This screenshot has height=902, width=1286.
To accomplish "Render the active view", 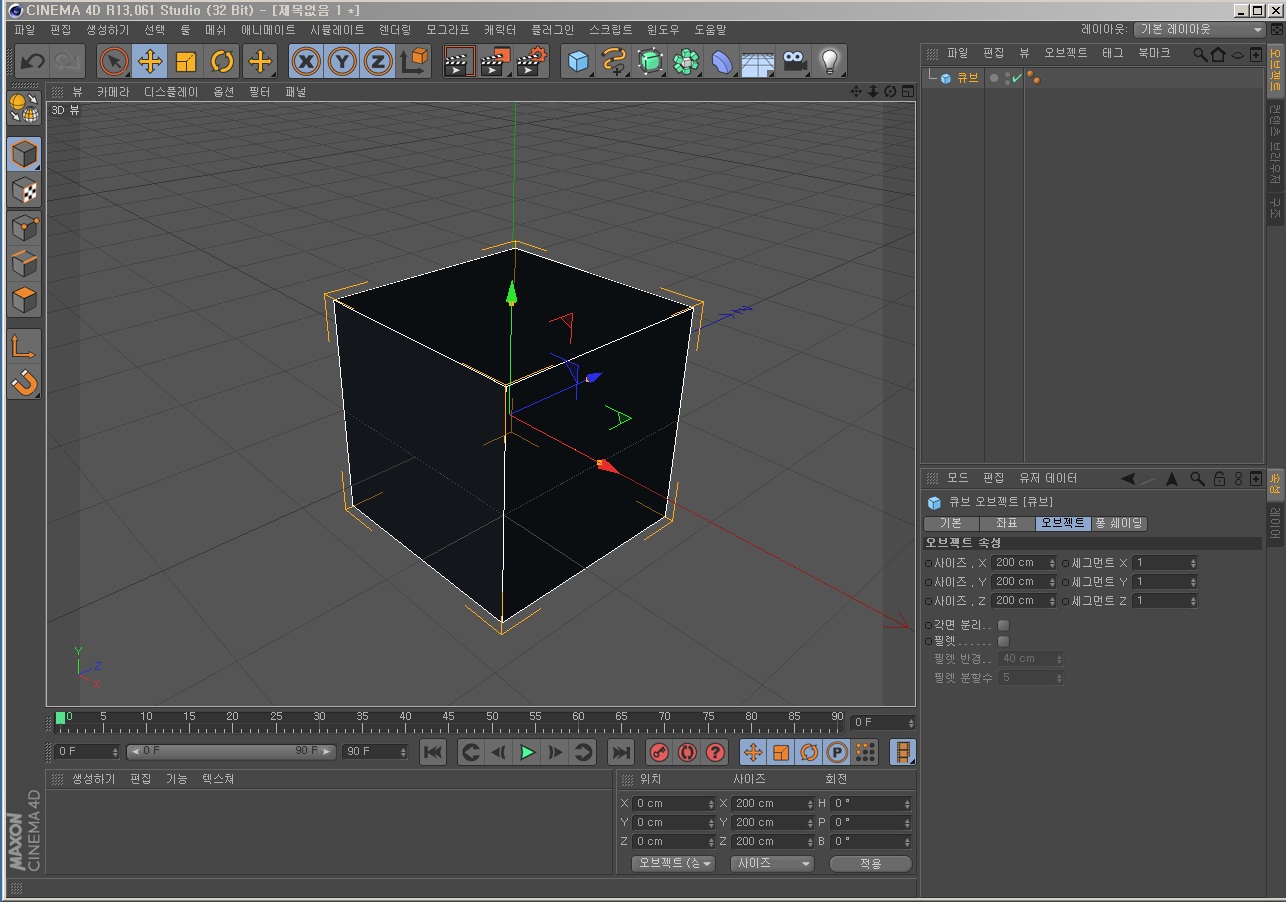I will [x=458, y=62].
